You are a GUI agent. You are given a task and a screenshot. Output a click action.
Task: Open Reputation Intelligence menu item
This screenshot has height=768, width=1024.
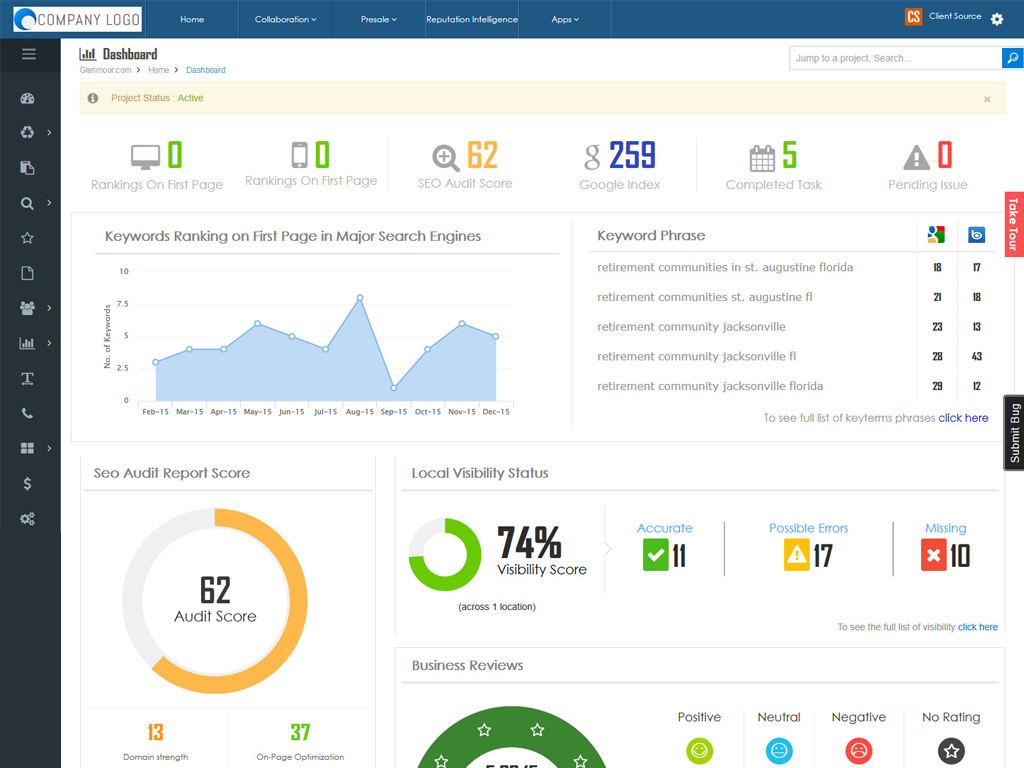coord(472,19)
